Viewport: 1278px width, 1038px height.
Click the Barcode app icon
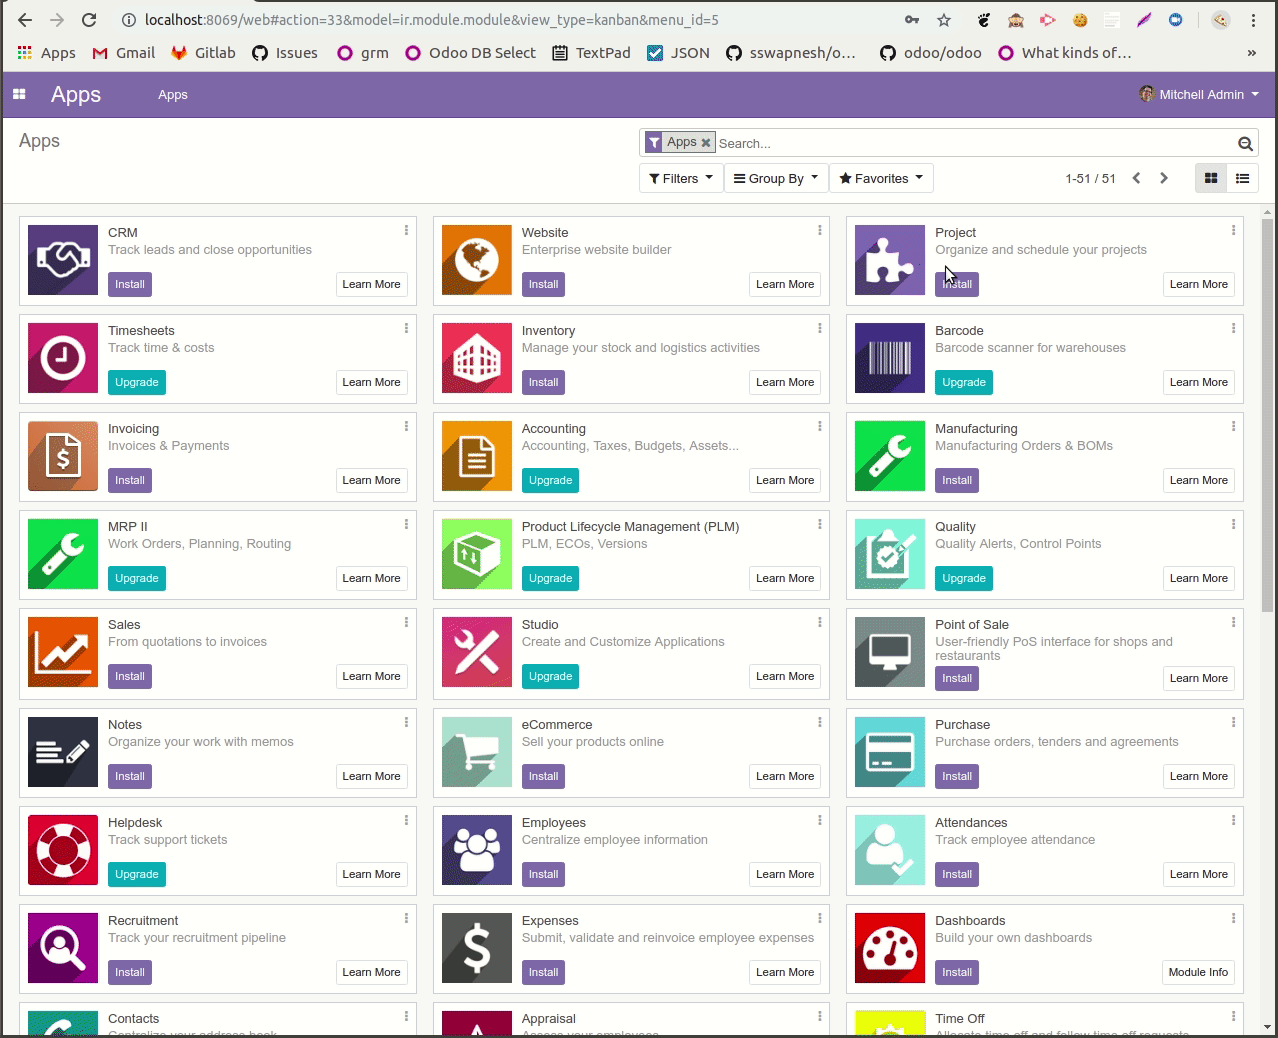[890, 358]
